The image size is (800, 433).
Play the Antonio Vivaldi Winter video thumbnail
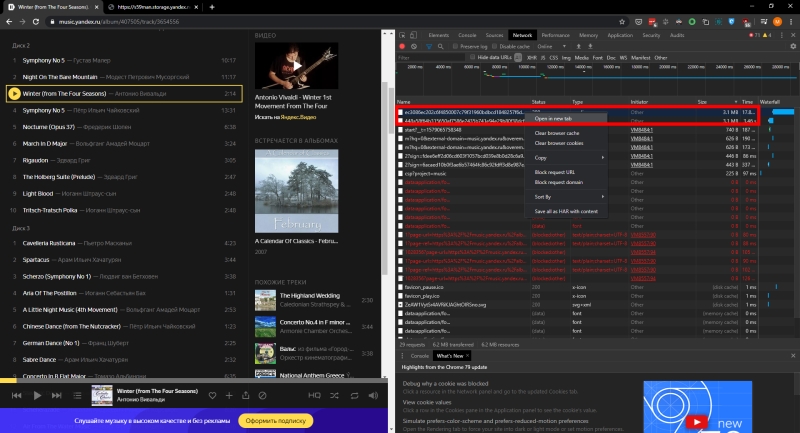[x=296, y=66]
